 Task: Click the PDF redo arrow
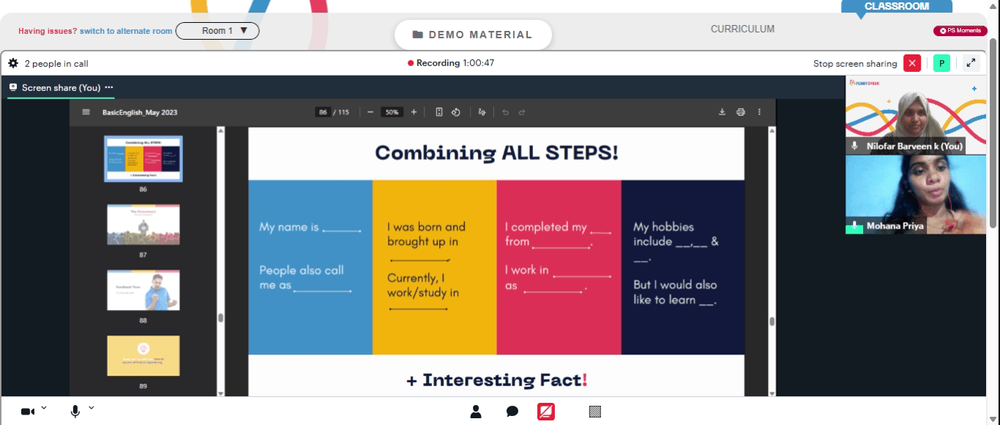click(522, 112)
